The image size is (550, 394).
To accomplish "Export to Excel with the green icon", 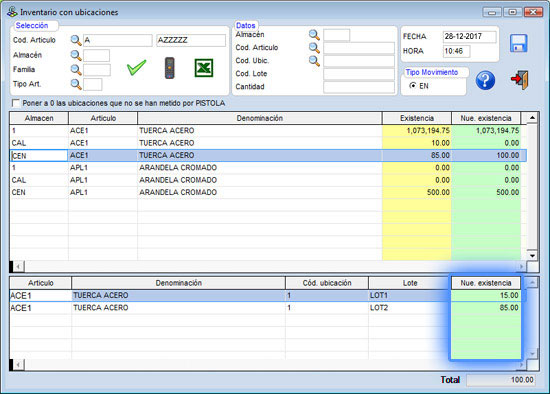I will coord(204,68).
